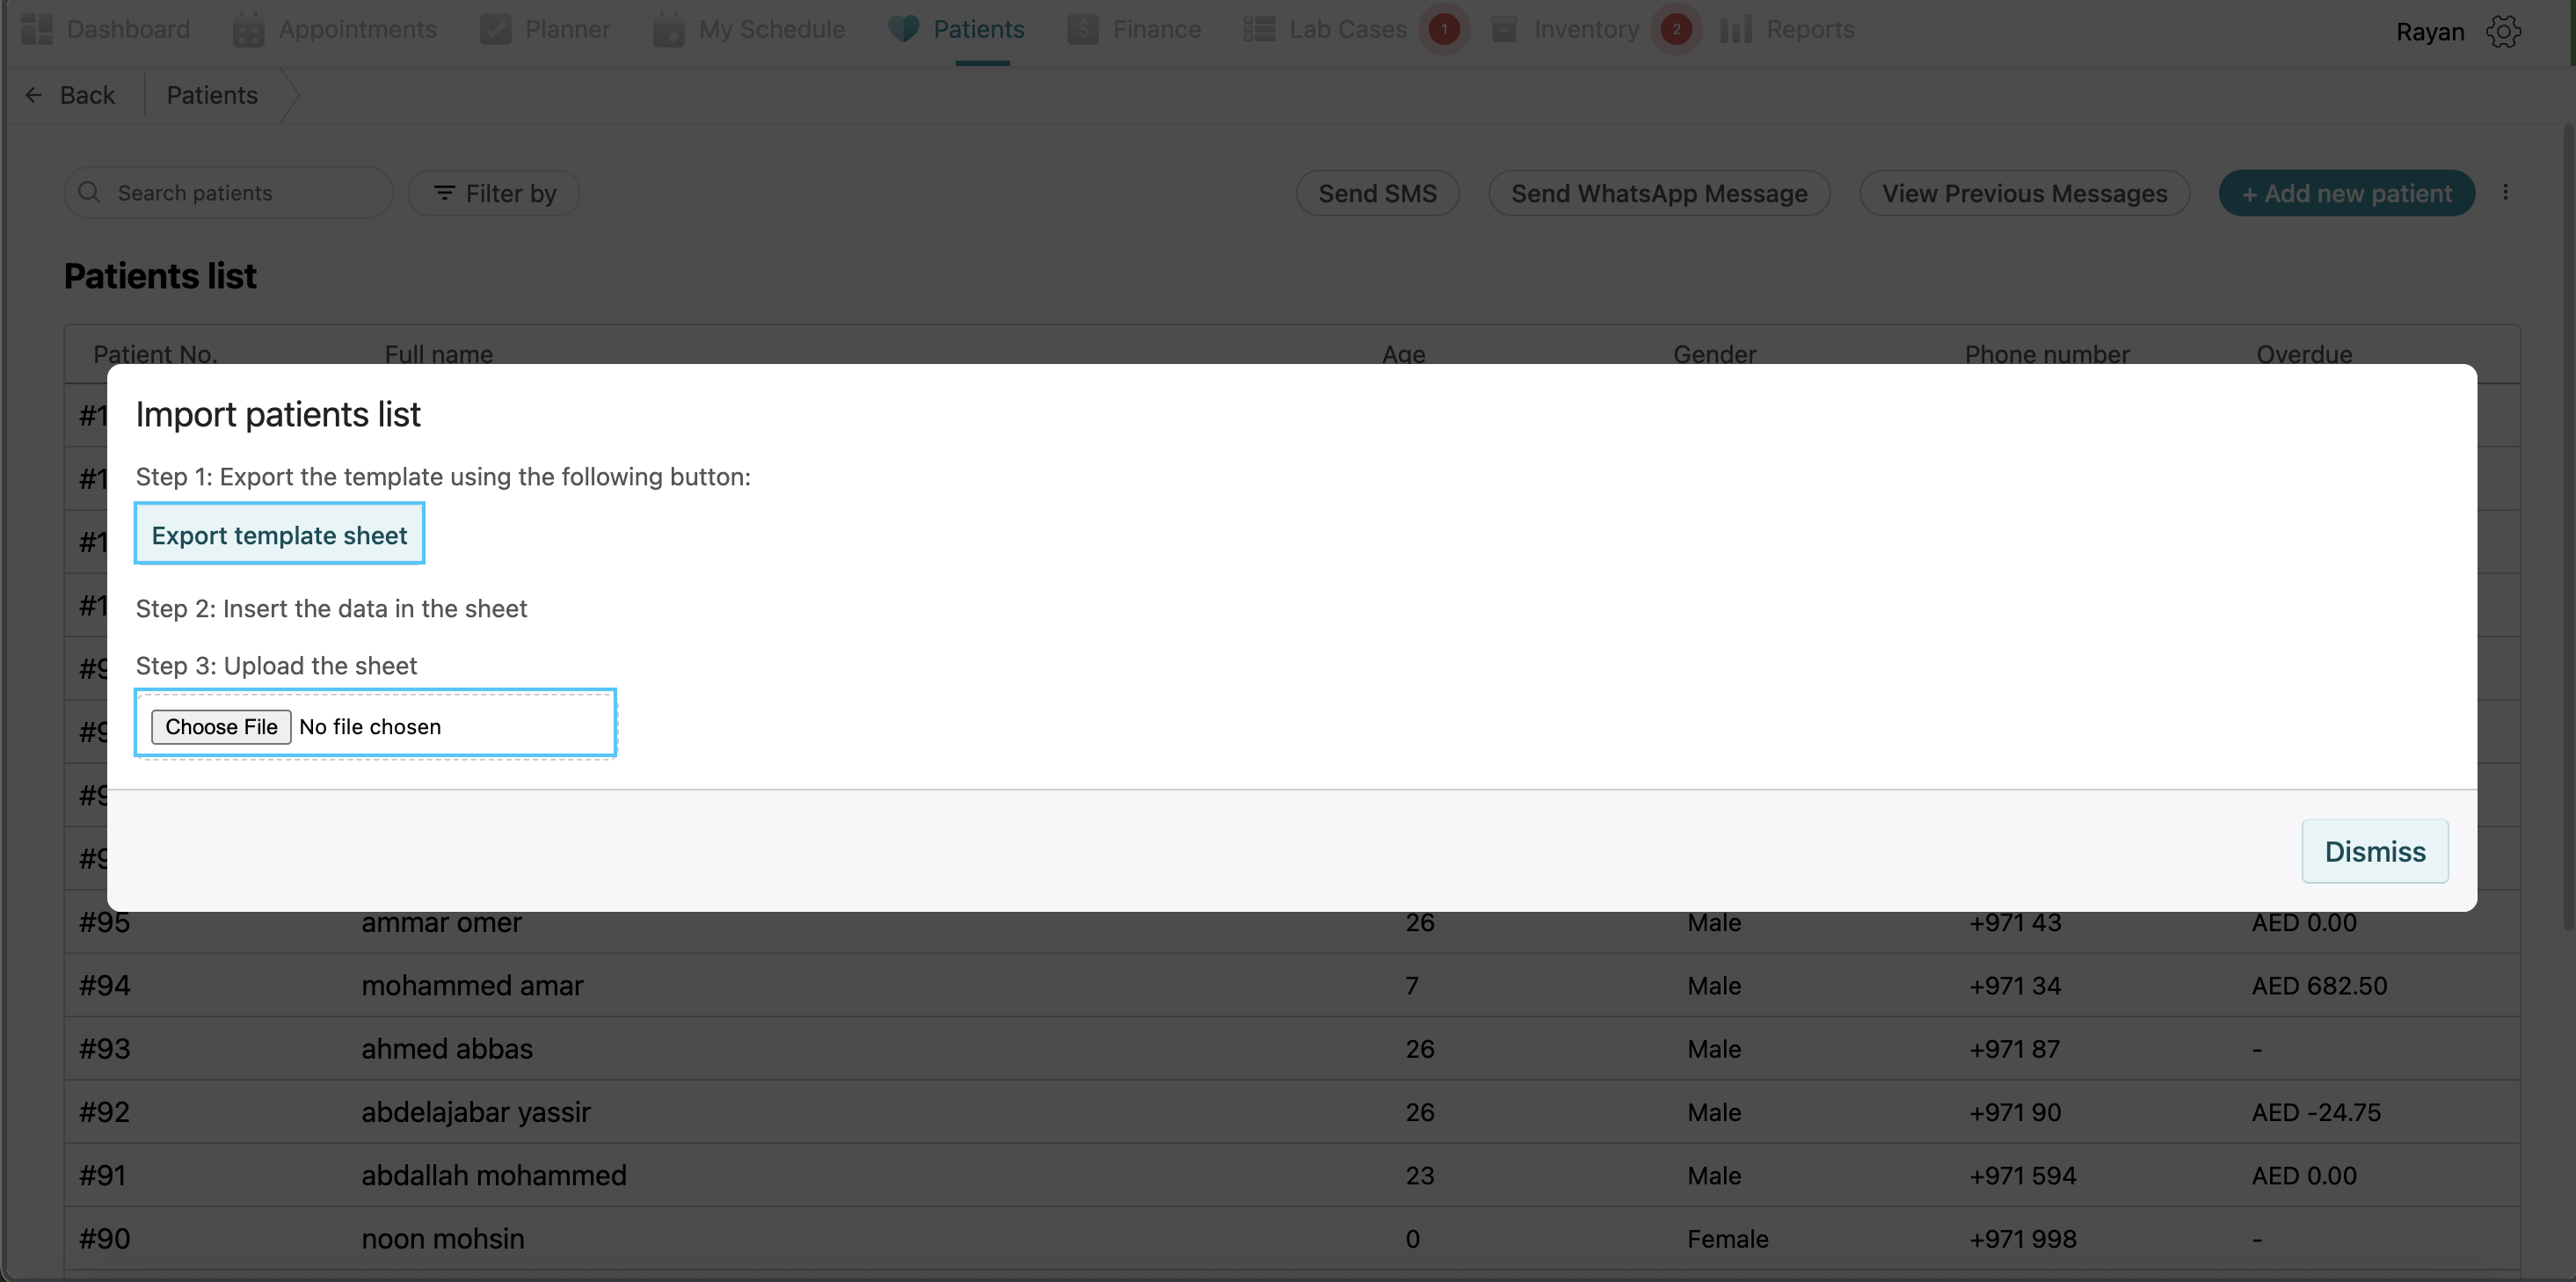Switch to the My Schedule tab
The height and width of the screenshot is (1282, 2576).
(771, 30)
